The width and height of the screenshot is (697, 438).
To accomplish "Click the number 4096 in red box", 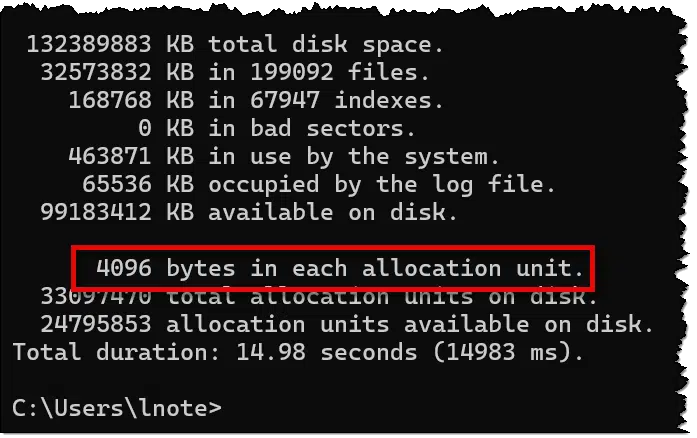I will [124, 268].
